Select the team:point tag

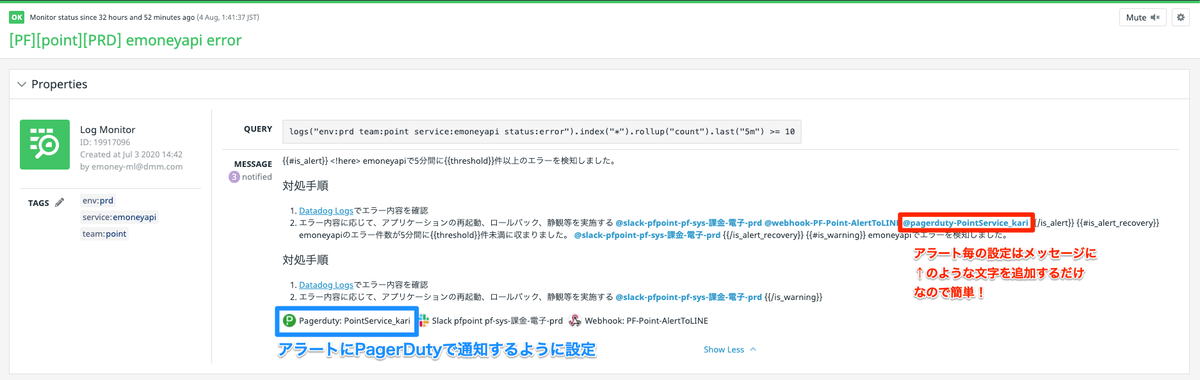tap(104, 233)
